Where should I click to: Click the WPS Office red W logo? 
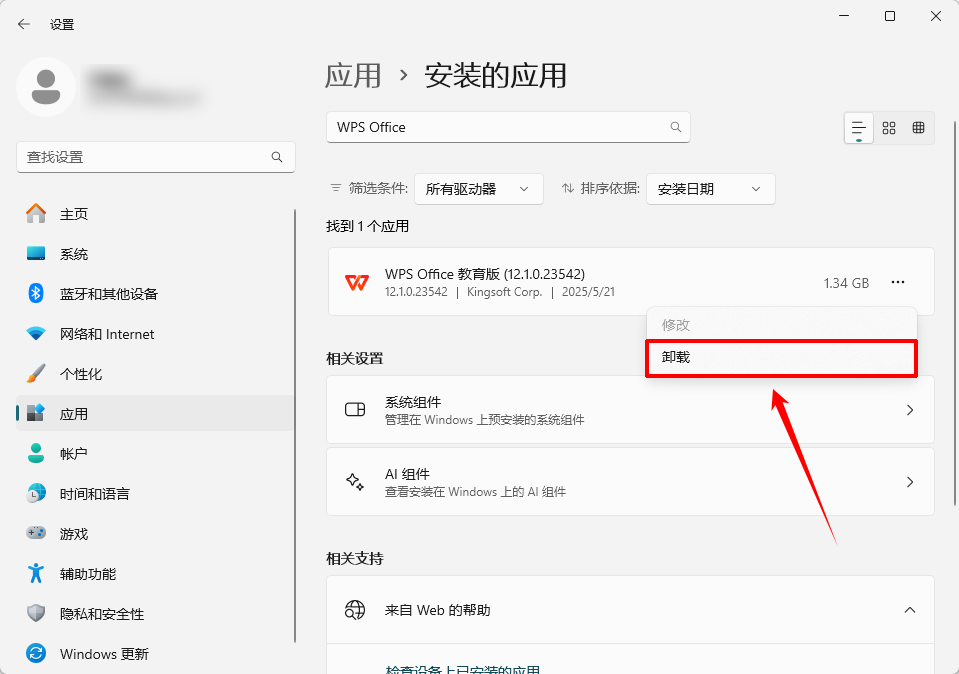pos(357,283)
